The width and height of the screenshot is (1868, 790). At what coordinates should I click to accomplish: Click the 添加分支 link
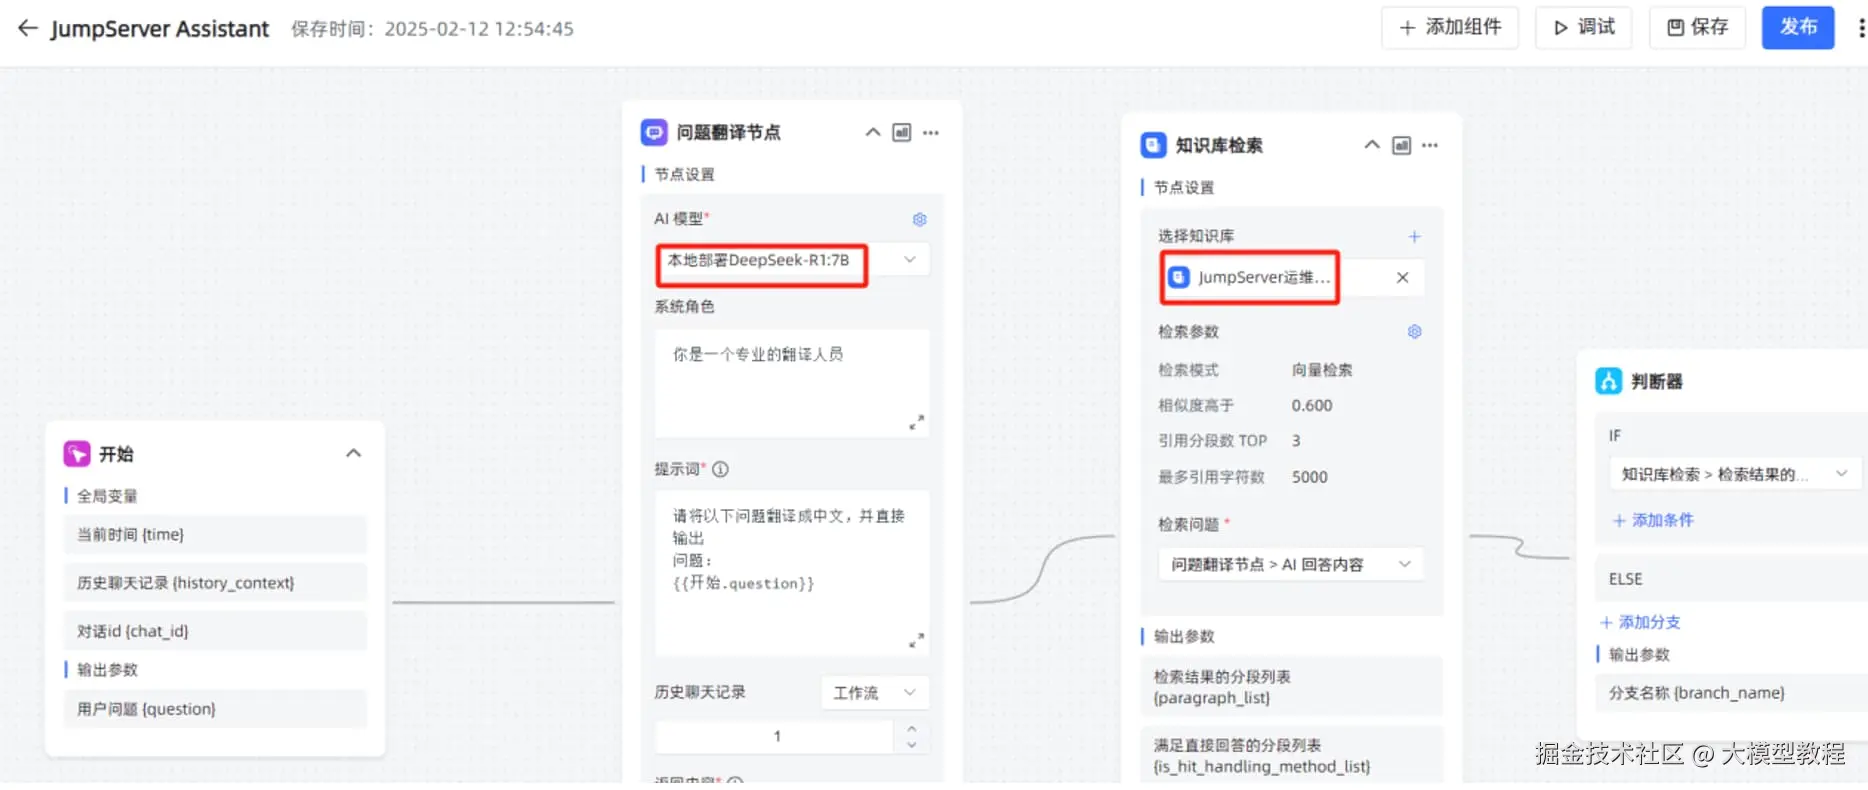point(1640,622)
